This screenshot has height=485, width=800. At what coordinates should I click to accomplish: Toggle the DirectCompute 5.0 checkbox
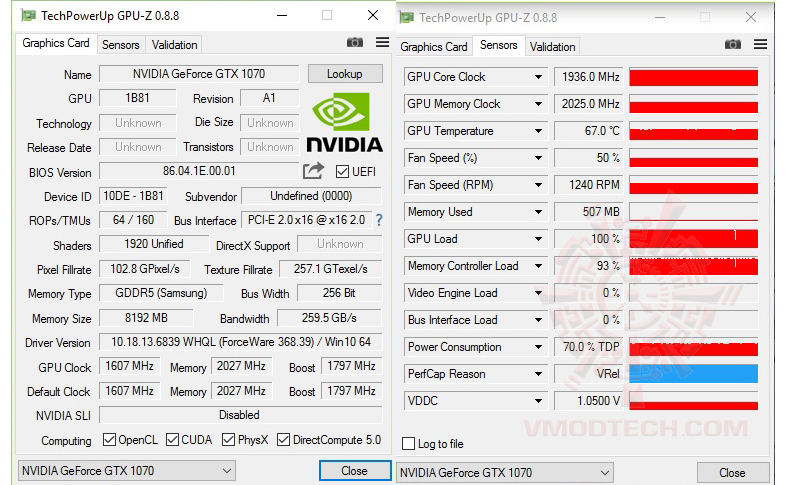tap(283, 440)
